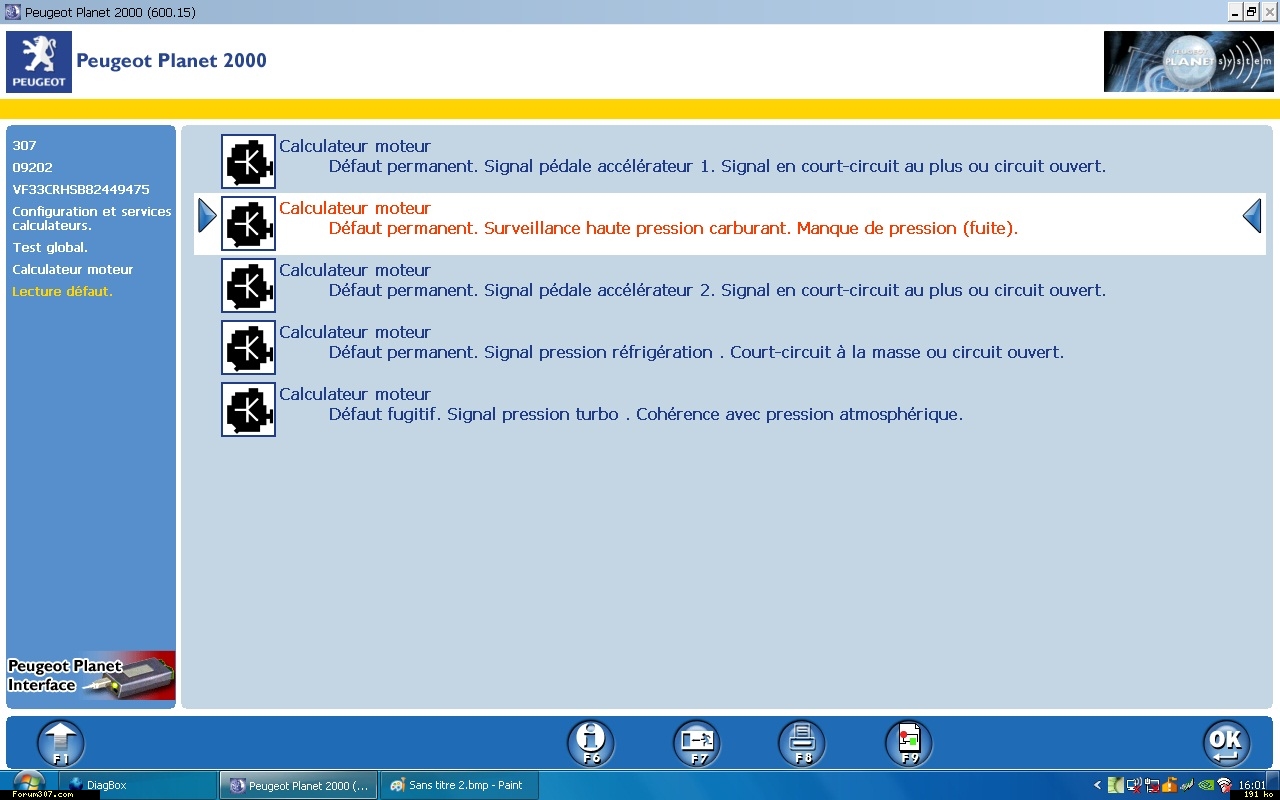
Task: Show hidden tray icons arrow
Action: pos(1097,785)
